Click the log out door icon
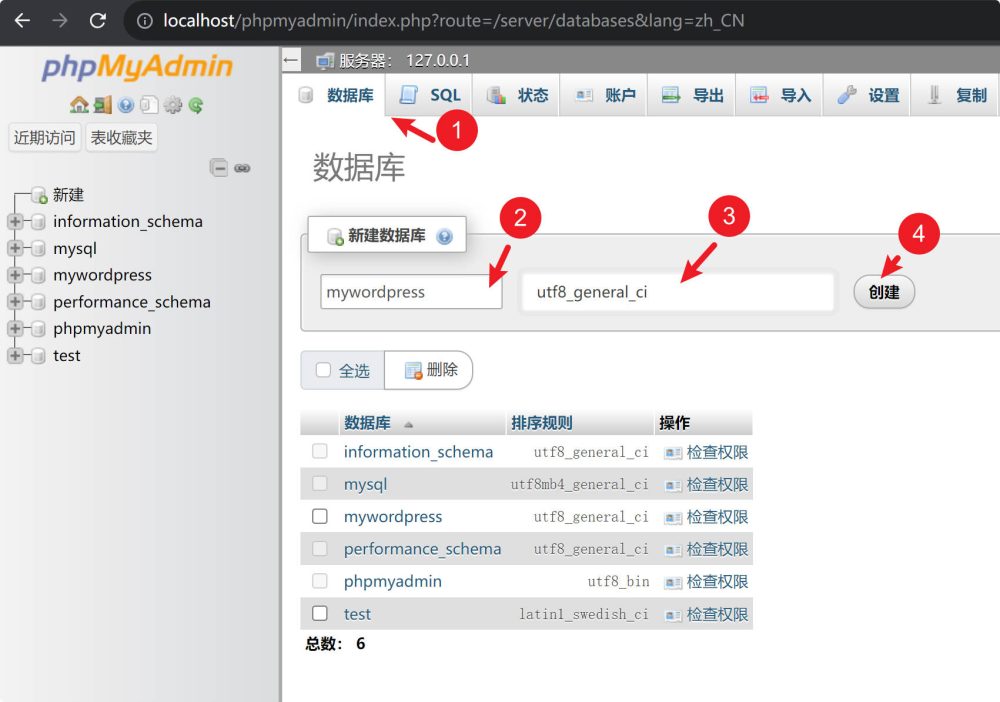Image resolution: width=1000 pixels, height=702 pixels. pyautogui.click(x=103, y=105)
